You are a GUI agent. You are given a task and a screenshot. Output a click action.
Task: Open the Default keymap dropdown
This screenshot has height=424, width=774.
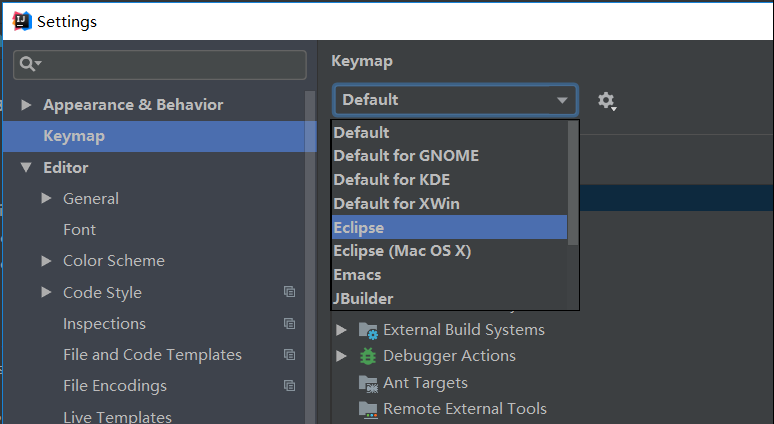[455, 100]
